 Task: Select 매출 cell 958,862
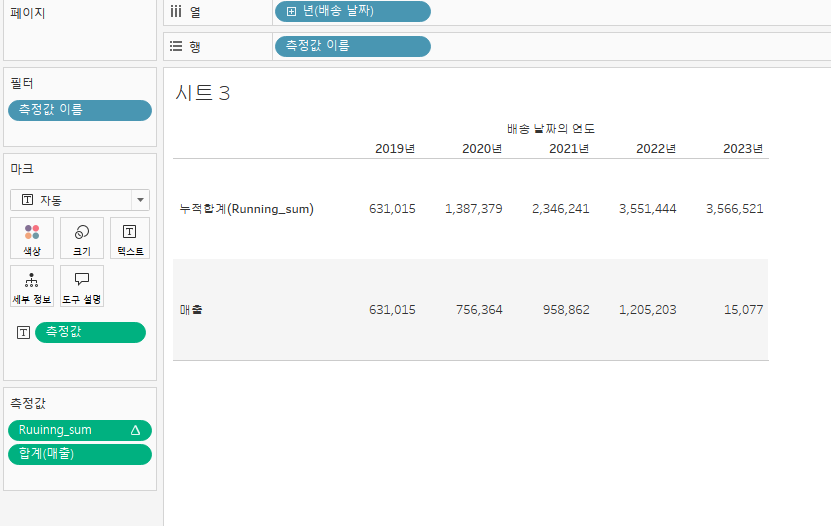pos(566,310)
